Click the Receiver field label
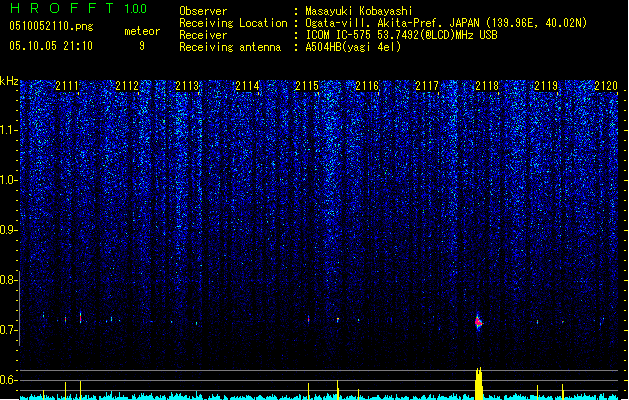This screenshot has height=400, width=629. click(203, 35)
